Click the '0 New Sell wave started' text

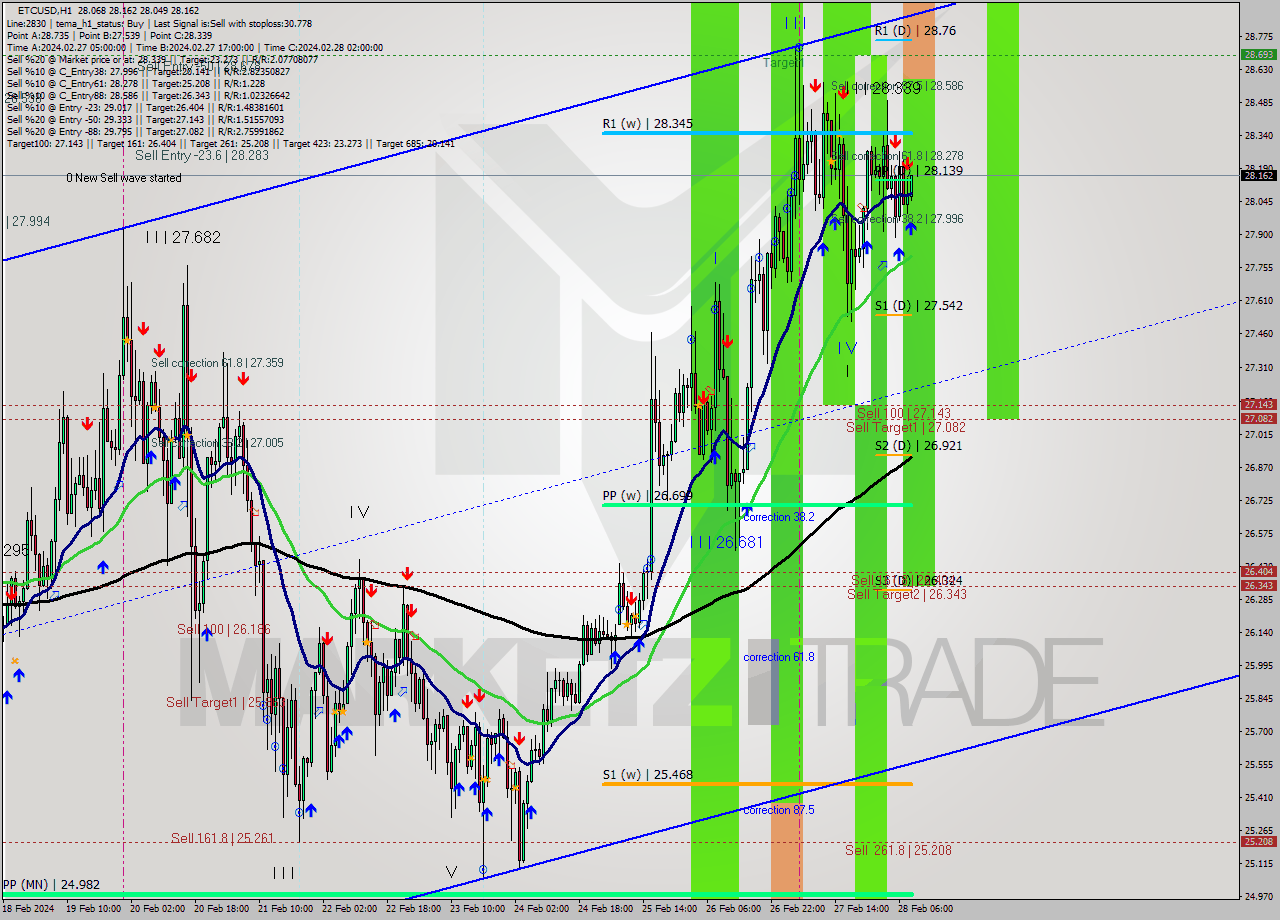point(124,178)
